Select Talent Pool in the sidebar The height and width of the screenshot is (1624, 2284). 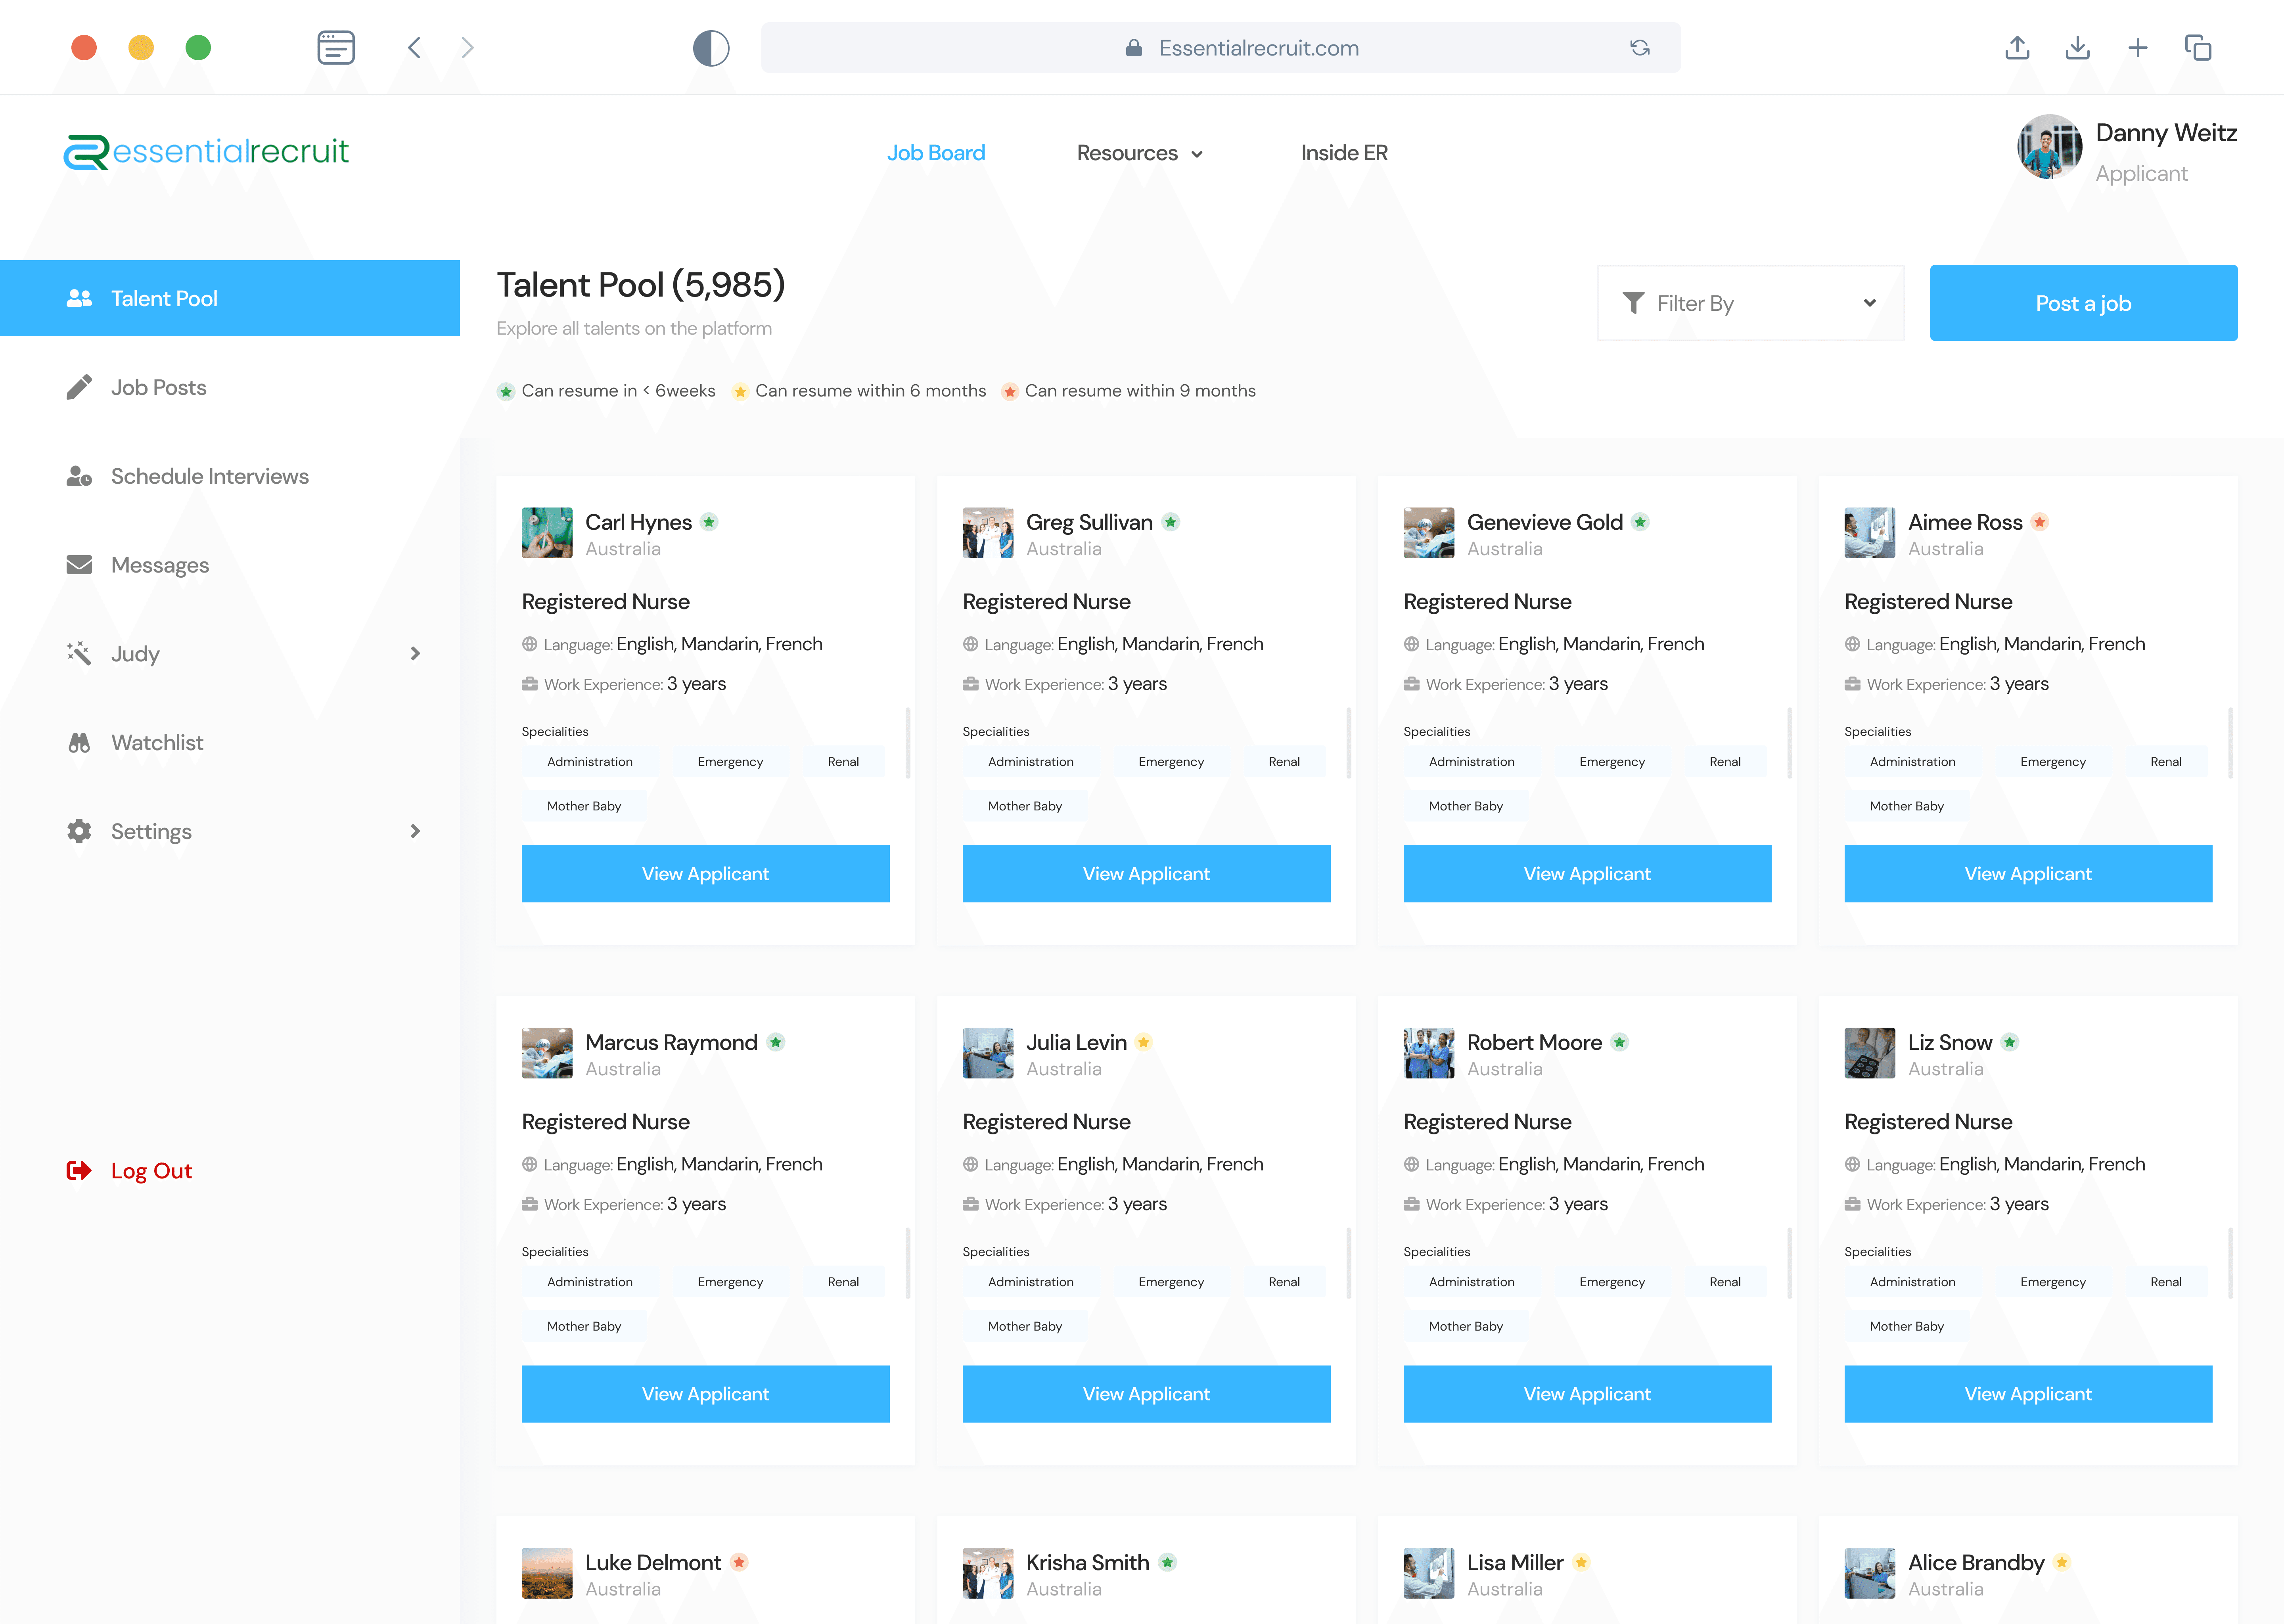tap(230, 298)
